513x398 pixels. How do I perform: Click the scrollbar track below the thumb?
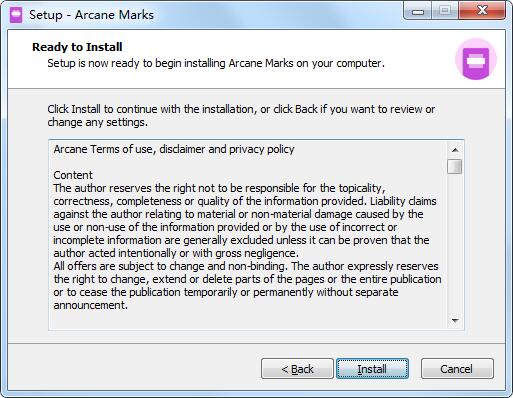[x=455, y=243]
